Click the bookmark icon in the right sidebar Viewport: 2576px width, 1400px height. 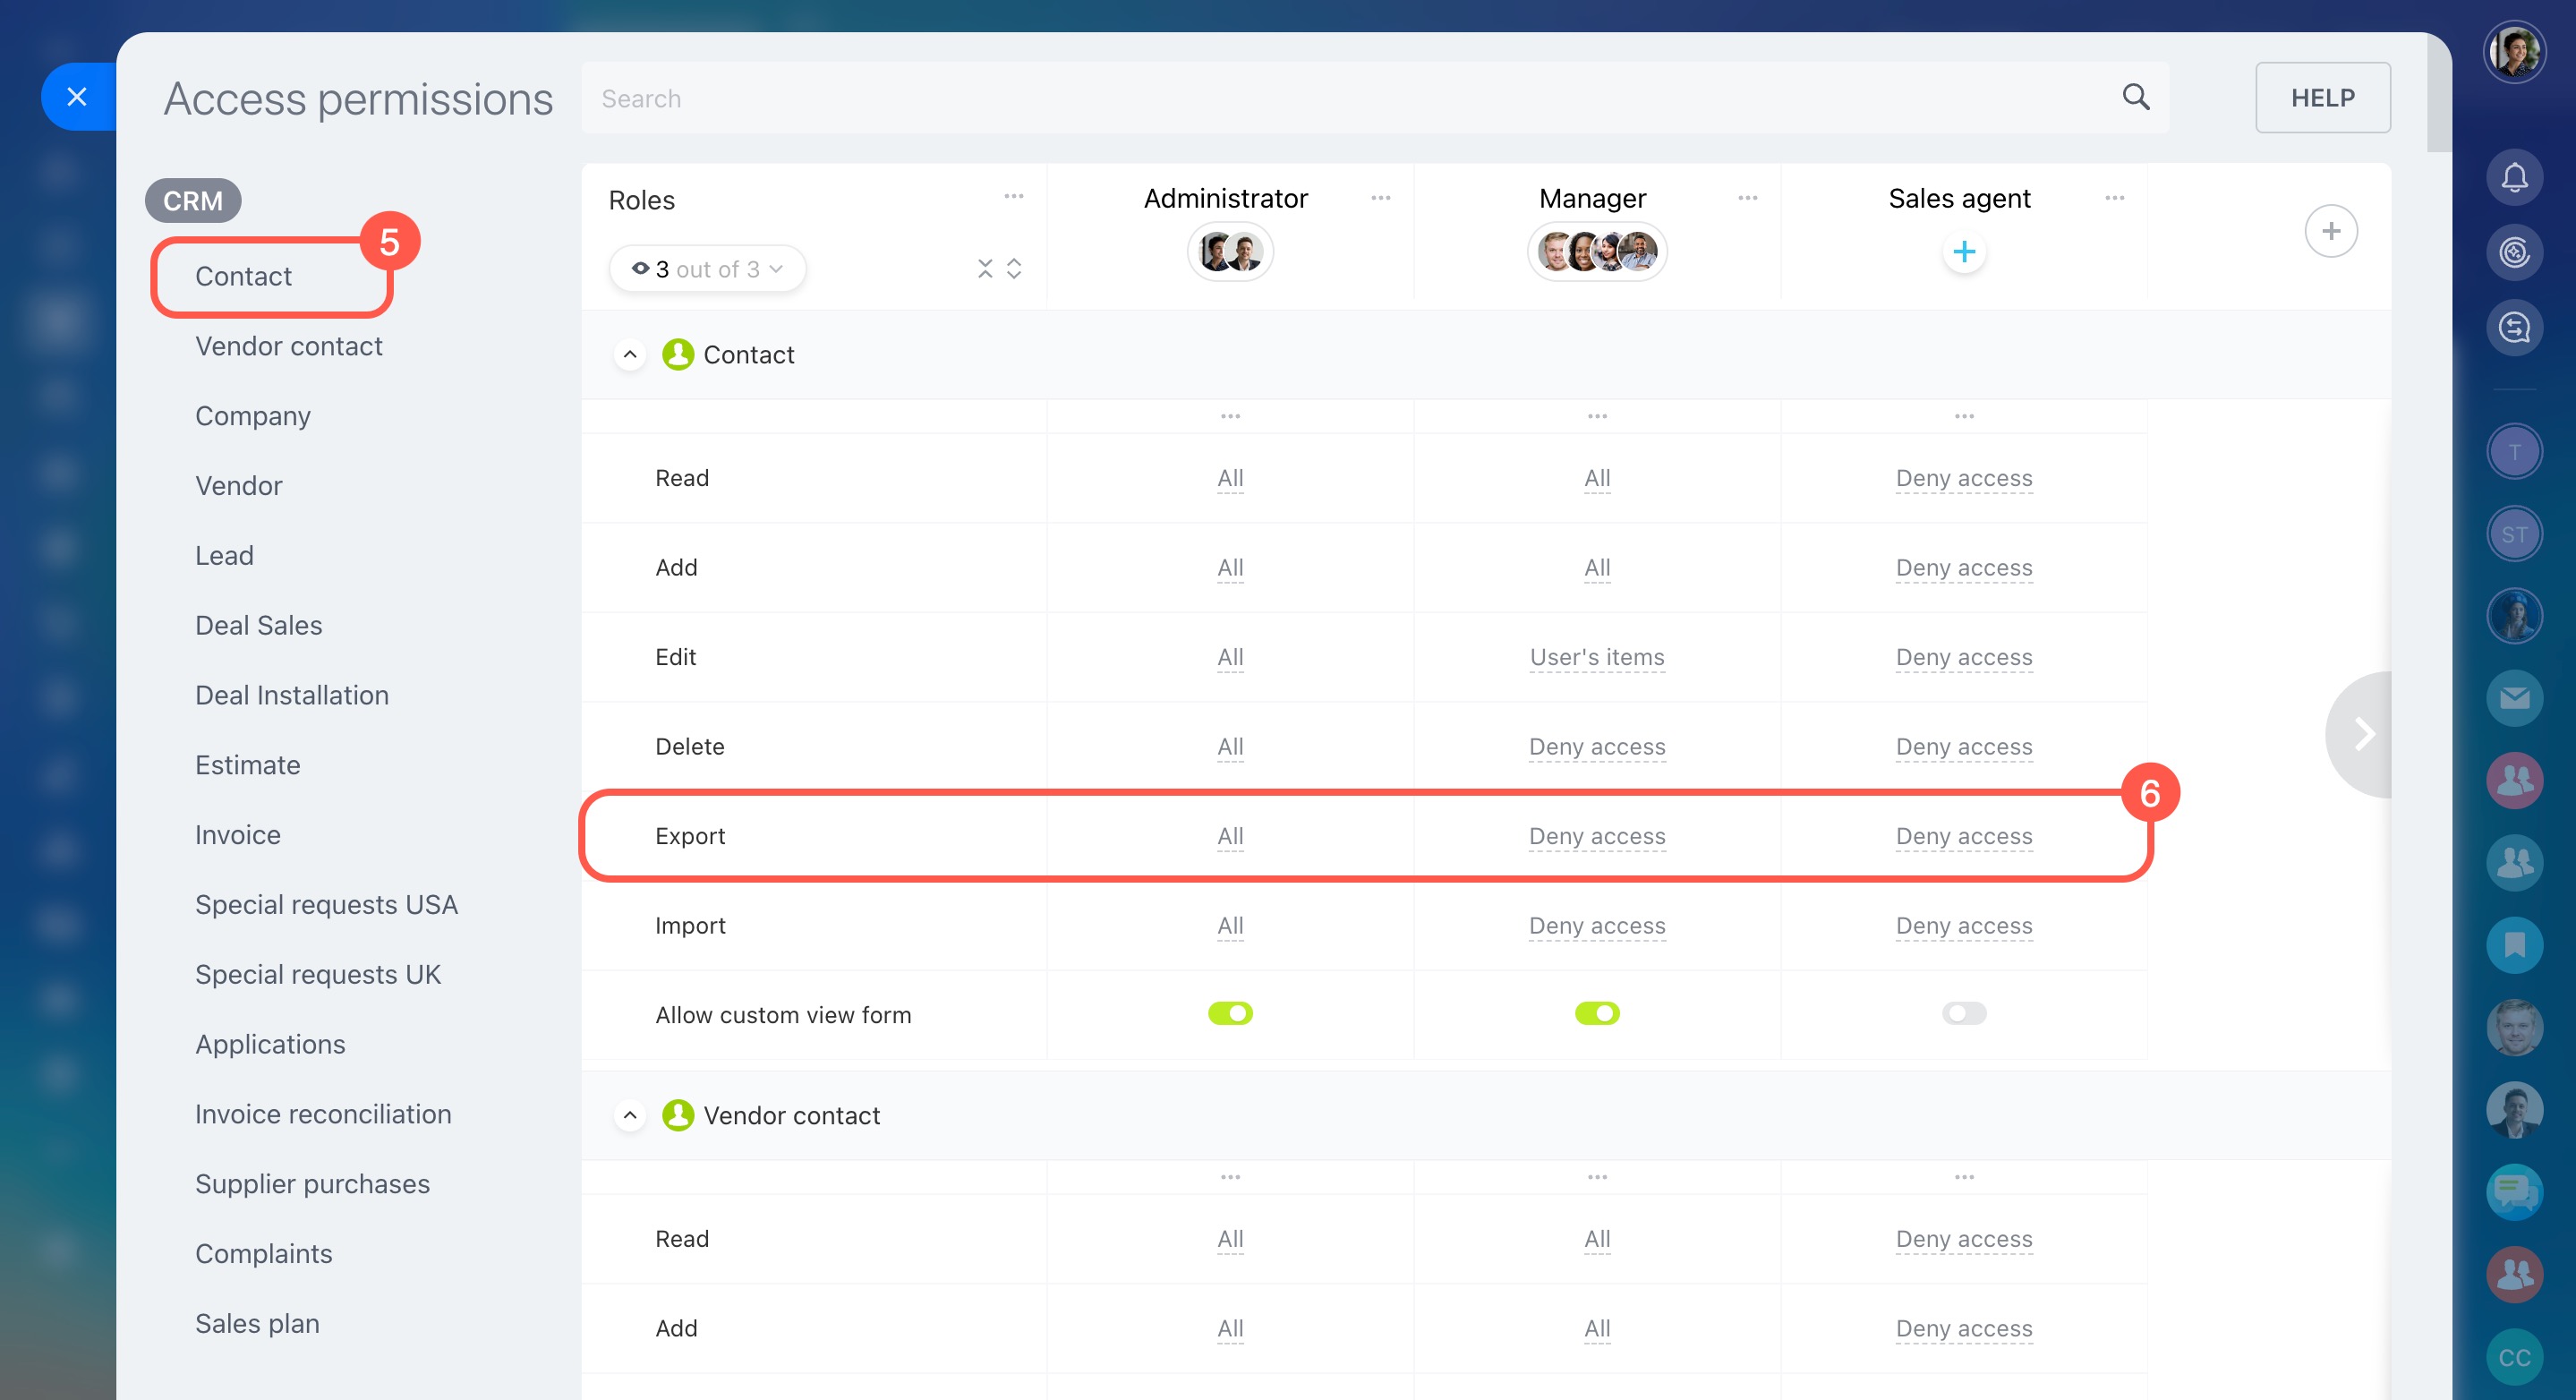[x=2516, y=944]
